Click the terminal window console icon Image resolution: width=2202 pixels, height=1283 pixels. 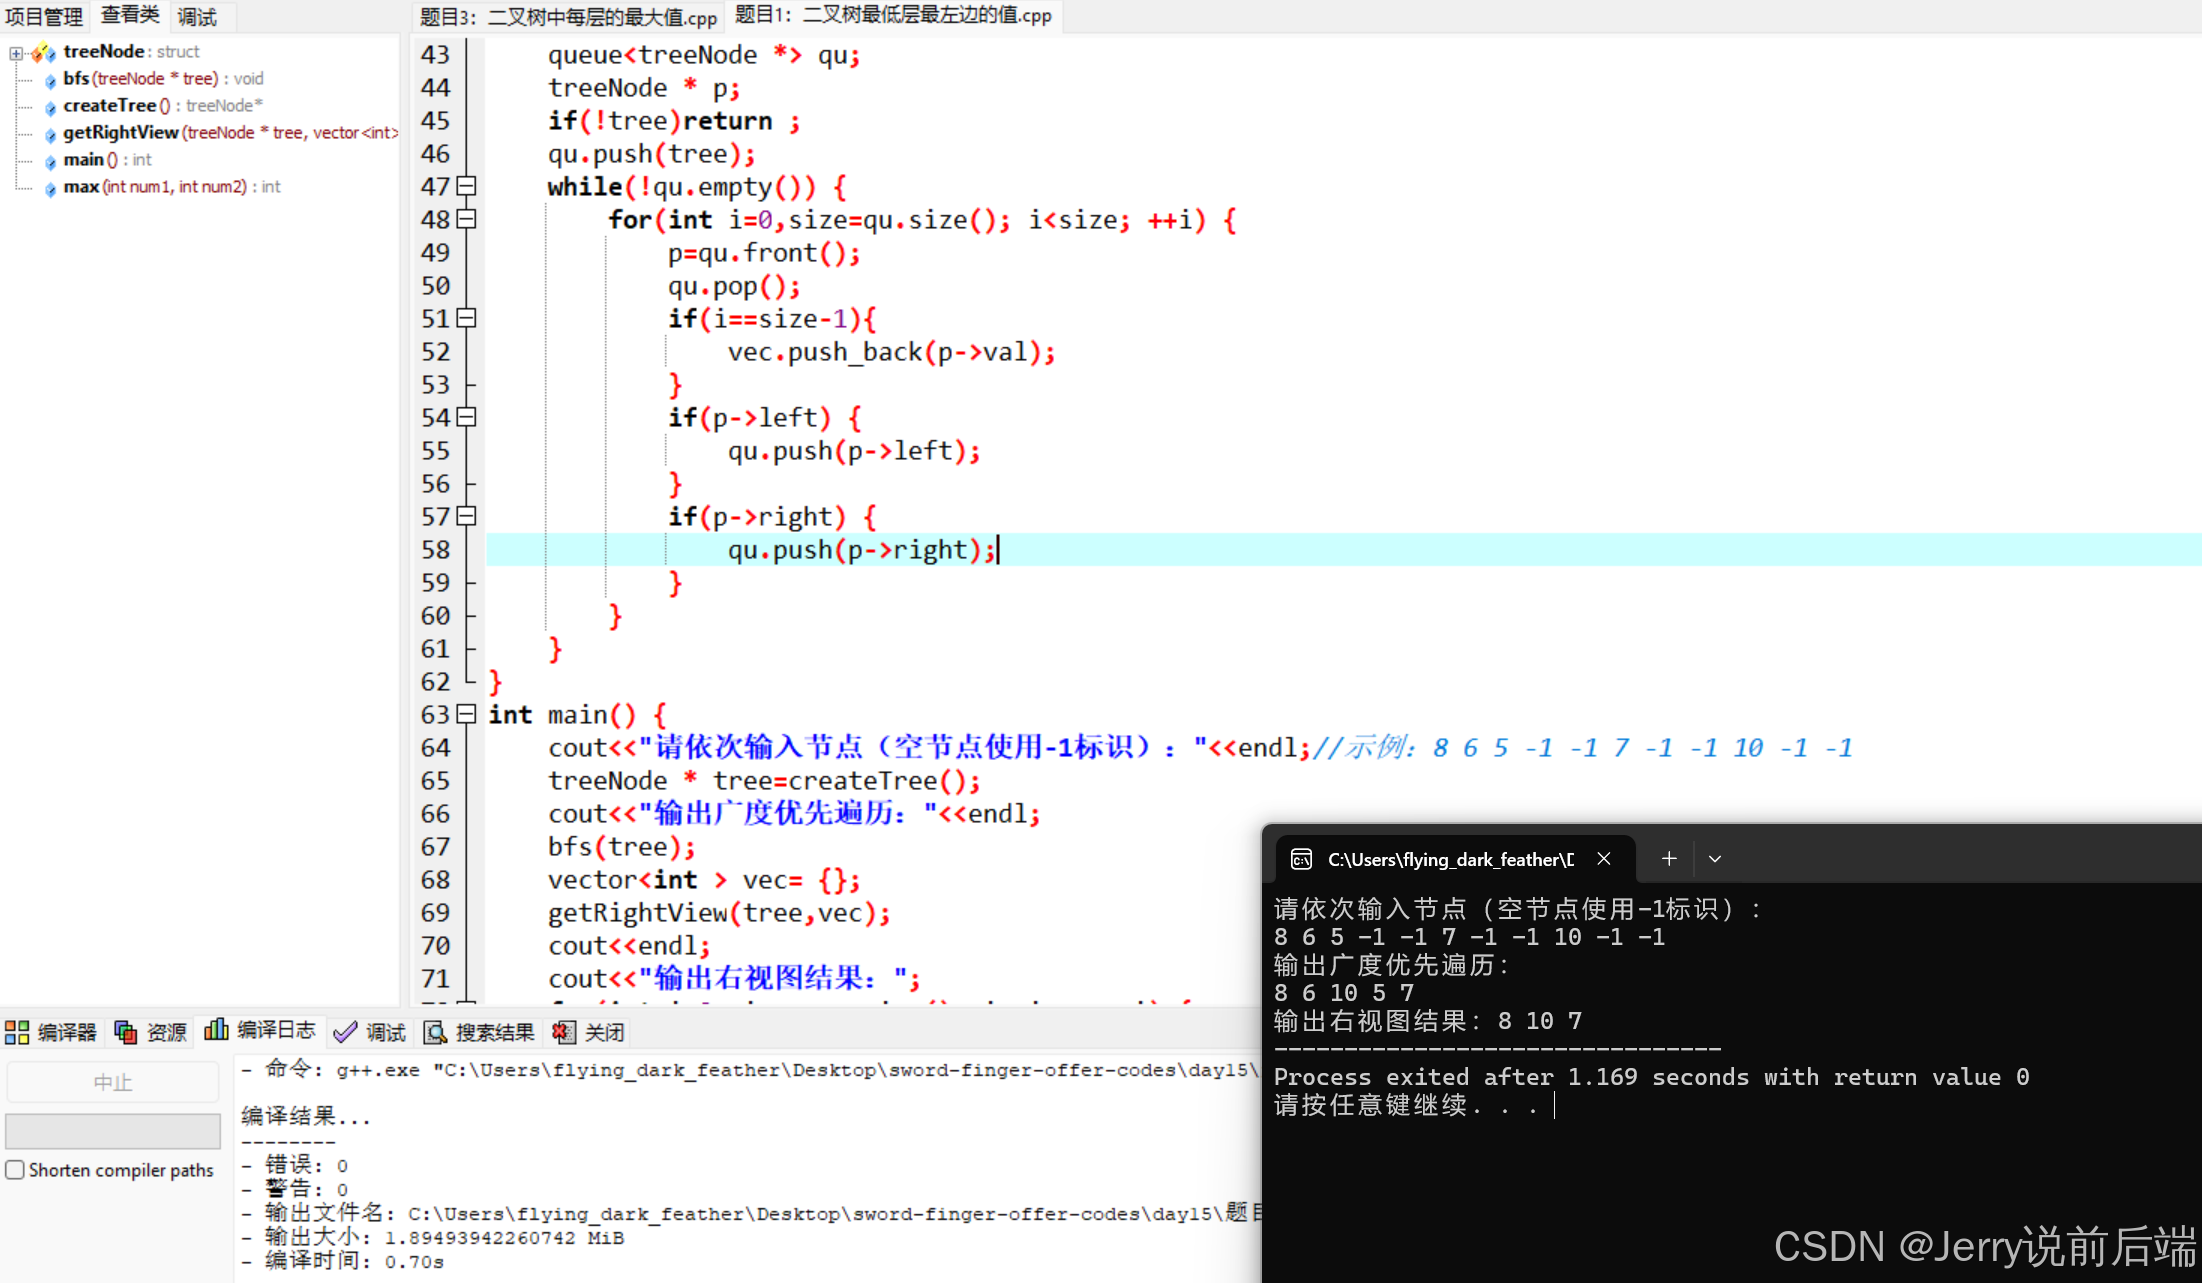click(x=1301, y=859)
